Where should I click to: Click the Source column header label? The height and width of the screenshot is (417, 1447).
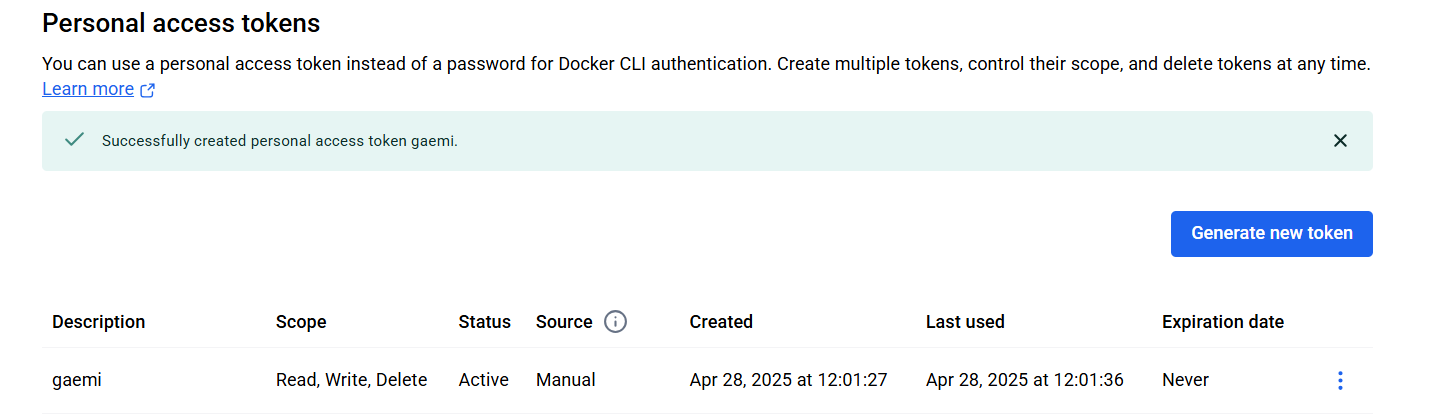[564, 322]
